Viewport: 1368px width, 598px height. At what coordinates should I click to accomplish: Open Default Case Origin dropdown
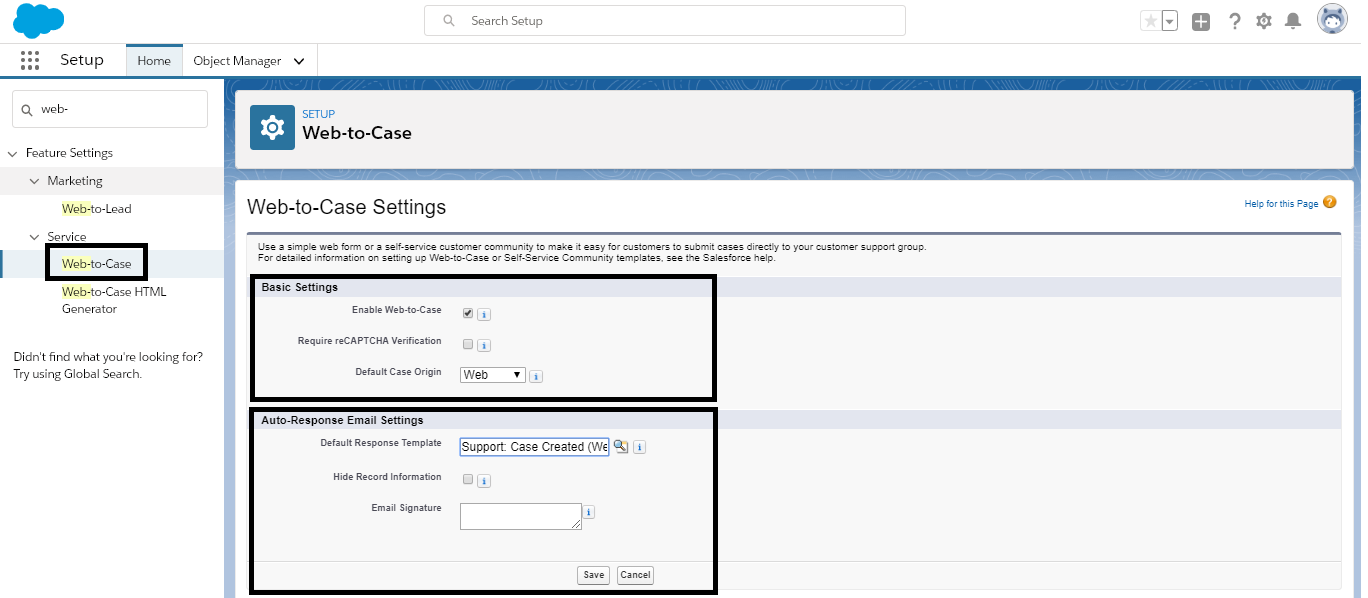(493, 375)
